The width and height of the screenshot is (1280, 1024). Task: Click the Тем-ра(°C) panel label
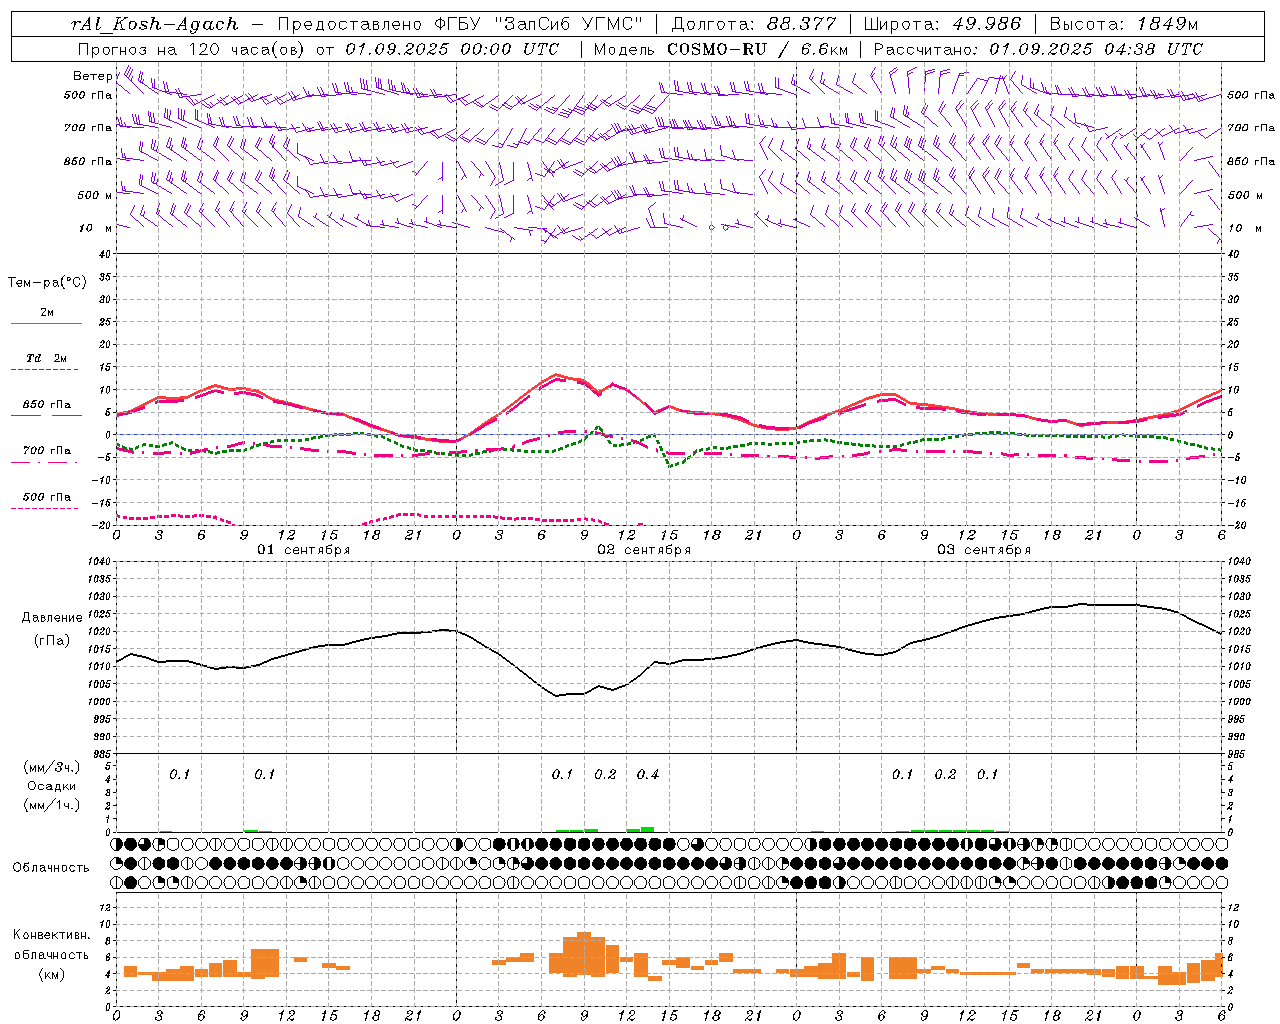coord(47,282)
